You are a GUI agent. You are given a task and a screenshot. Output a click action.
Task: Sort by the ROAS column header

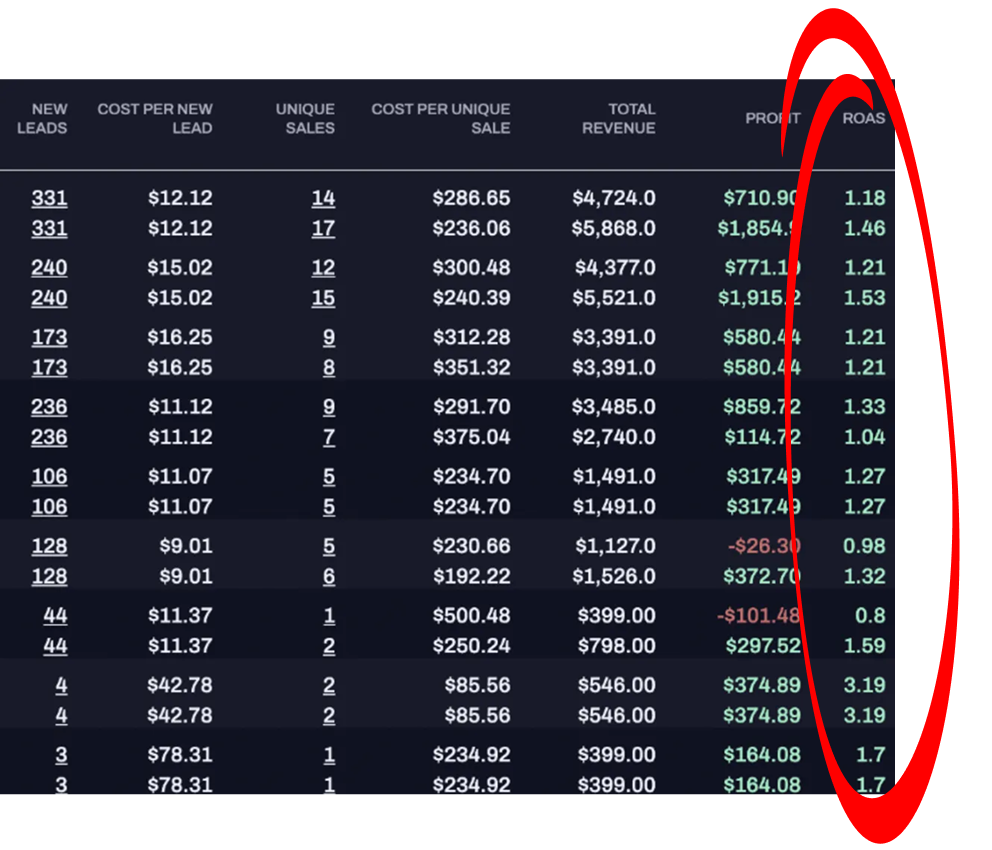click(863, 118)
